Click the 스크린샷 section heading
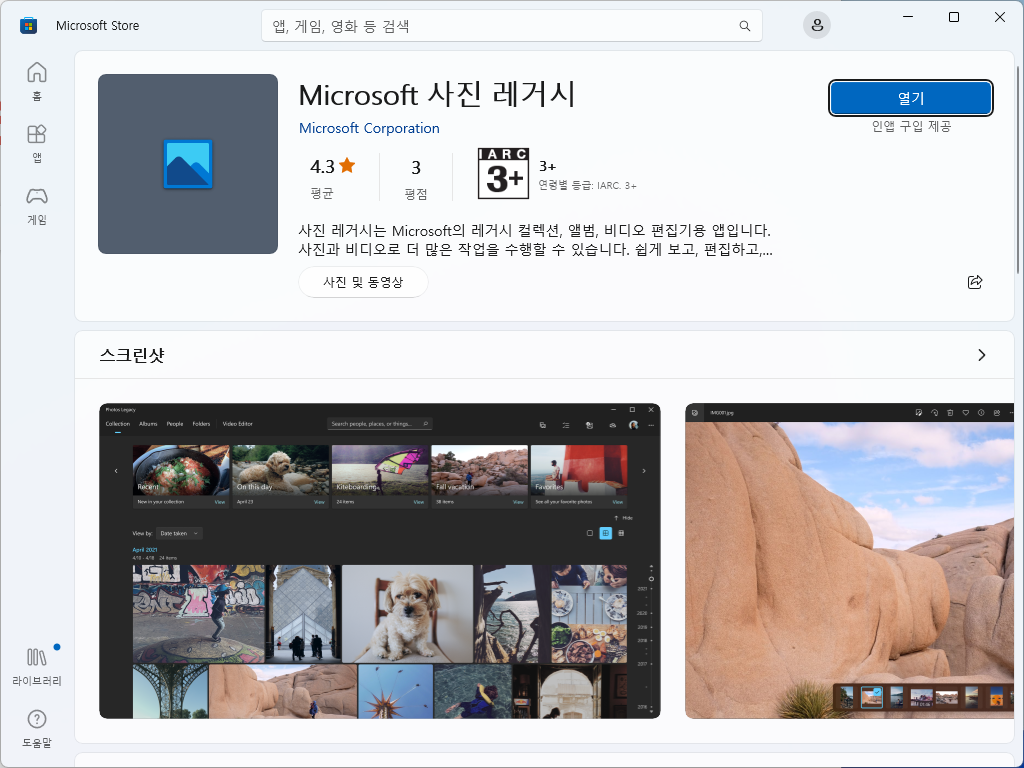Screen dimensions: 1024x768 tap(132, 355)
